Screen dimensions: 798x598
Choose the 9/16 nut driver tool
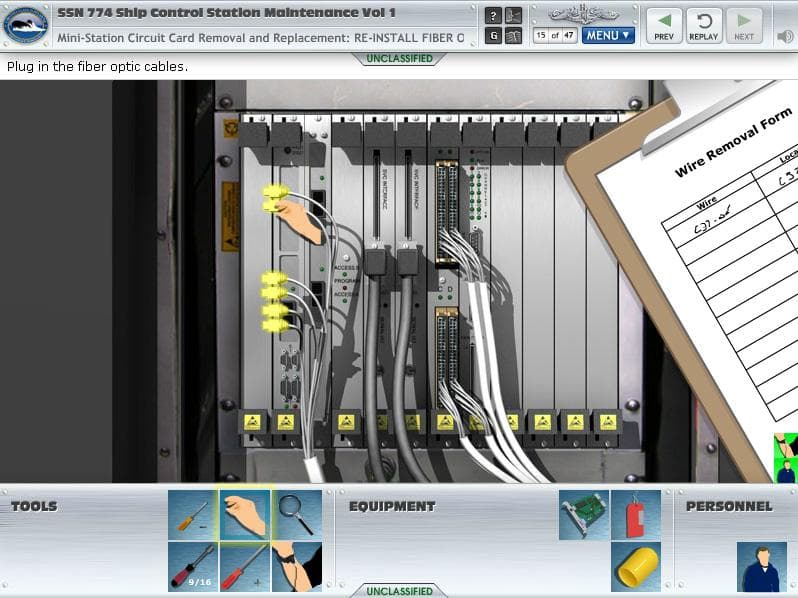[193, 567]
